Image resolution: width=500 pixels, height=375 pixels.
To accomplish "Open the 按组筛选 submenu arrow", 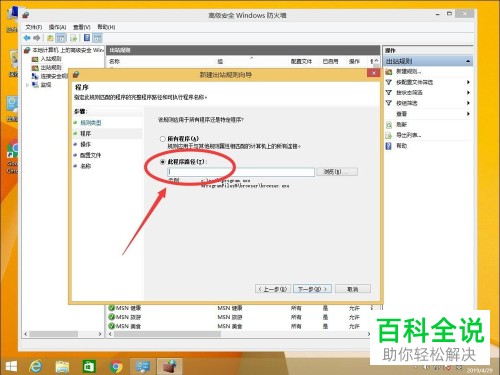I will 468,103.
